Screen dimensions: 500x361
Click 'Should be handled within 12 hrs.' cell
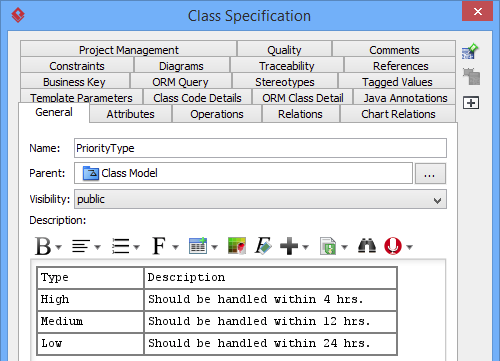pyautogui.click(x=270, y=322)
